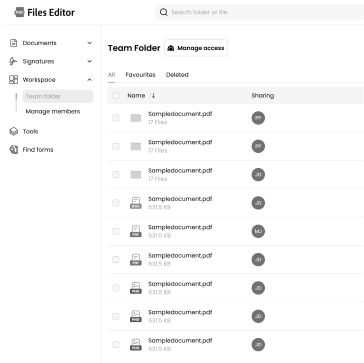This screenshot has height=363, width=364.
Task: Click the folder icon of the topmost row
Action: click(x=136, y=118)
